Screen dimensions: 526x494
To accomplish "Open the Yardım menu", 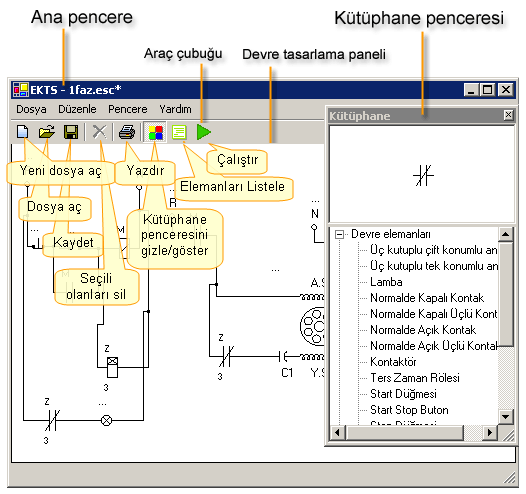I will (x=175, y=109).
